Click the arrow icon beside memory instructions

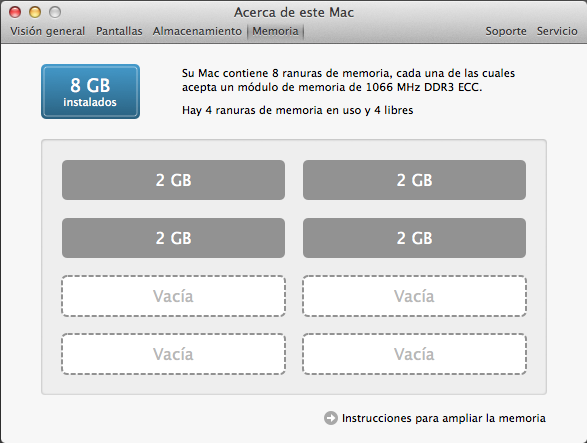[331, 418]
